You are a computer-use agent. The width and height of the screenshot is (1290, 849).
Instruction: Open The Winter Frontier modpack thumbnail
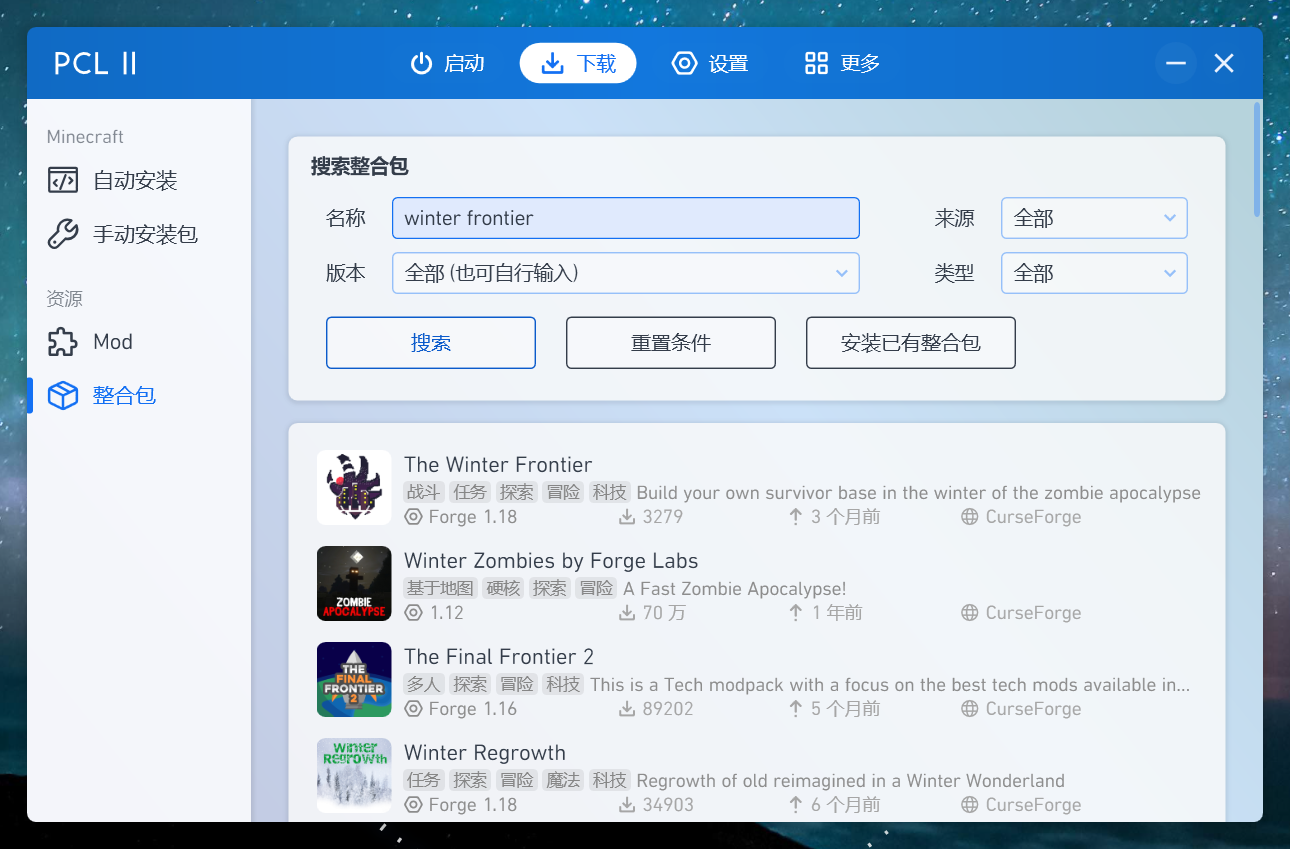[x=354, y=488]
